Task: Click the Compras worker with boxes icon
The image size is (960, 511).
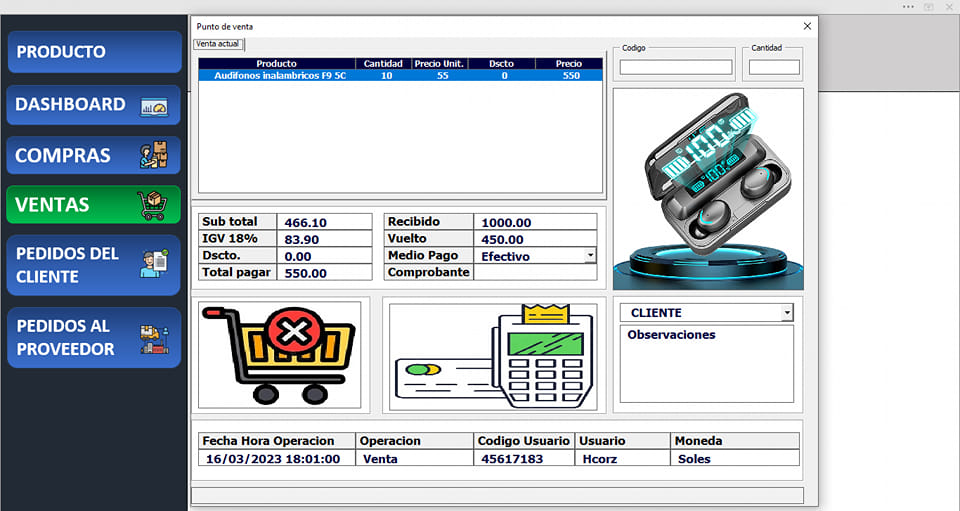Action: [153, 155]
